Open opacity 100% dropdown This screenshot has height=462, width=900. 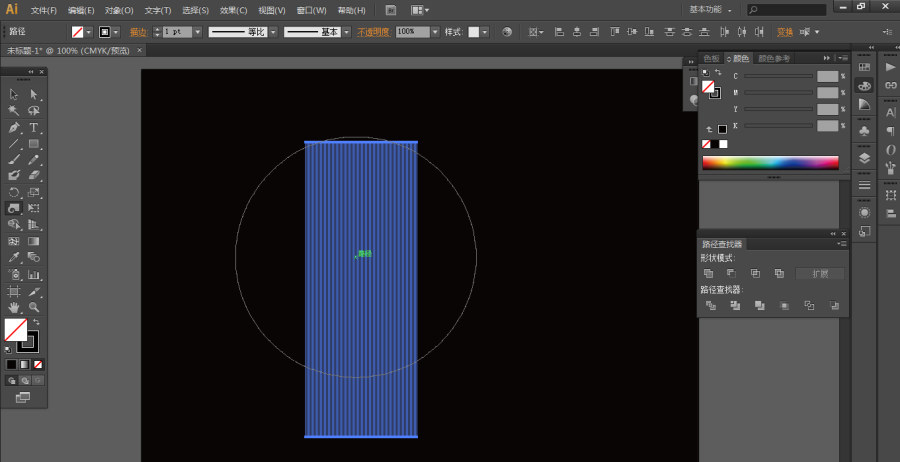pos(435,32)
